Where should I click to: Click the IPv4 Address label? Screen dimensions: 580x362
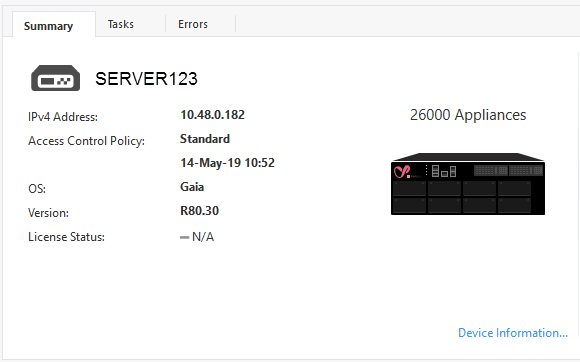63,117
